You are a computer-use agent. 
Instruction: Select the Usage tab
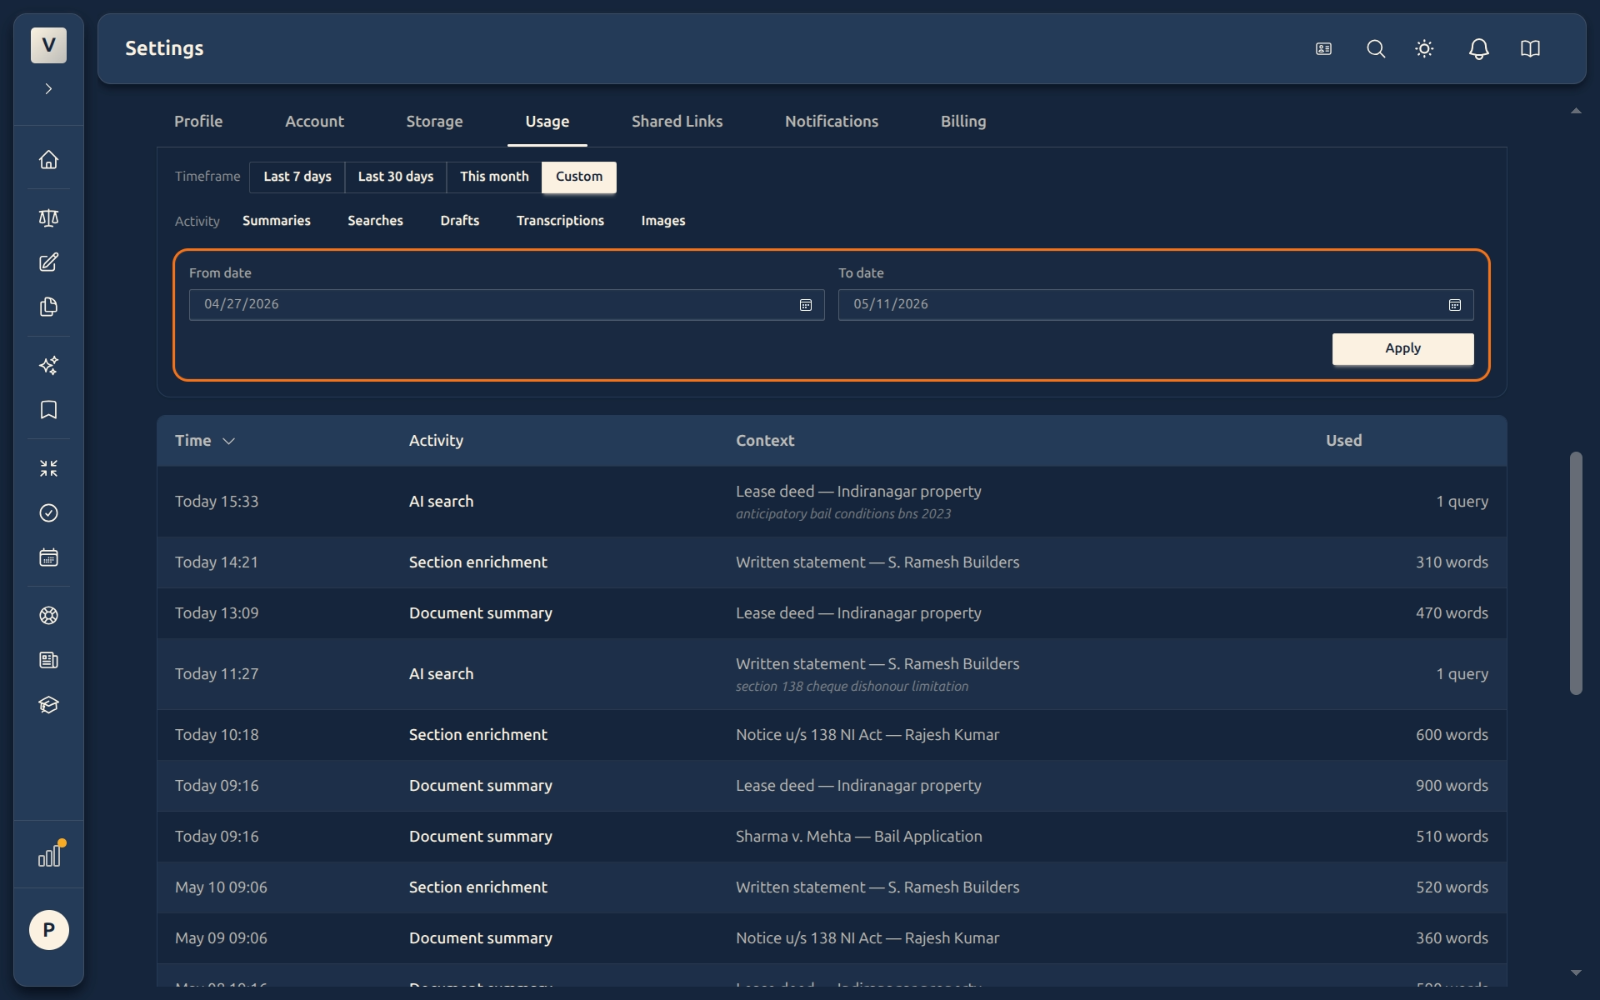[x=547, y=121]
